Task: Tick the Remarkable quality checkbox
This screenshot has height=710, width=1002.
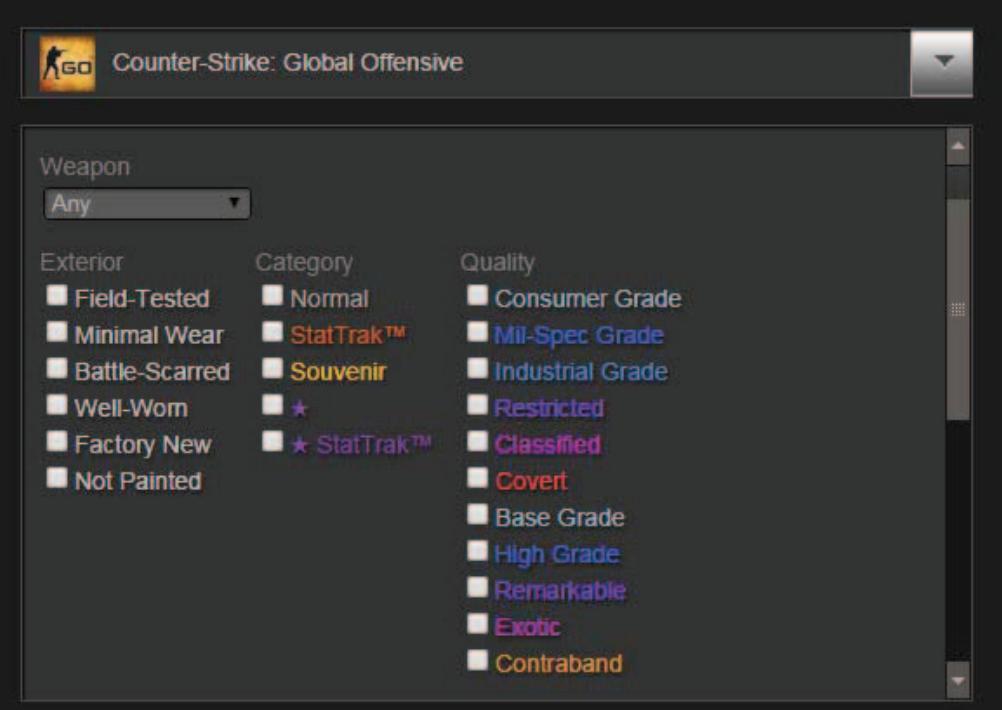Action: tap(477, 587)
